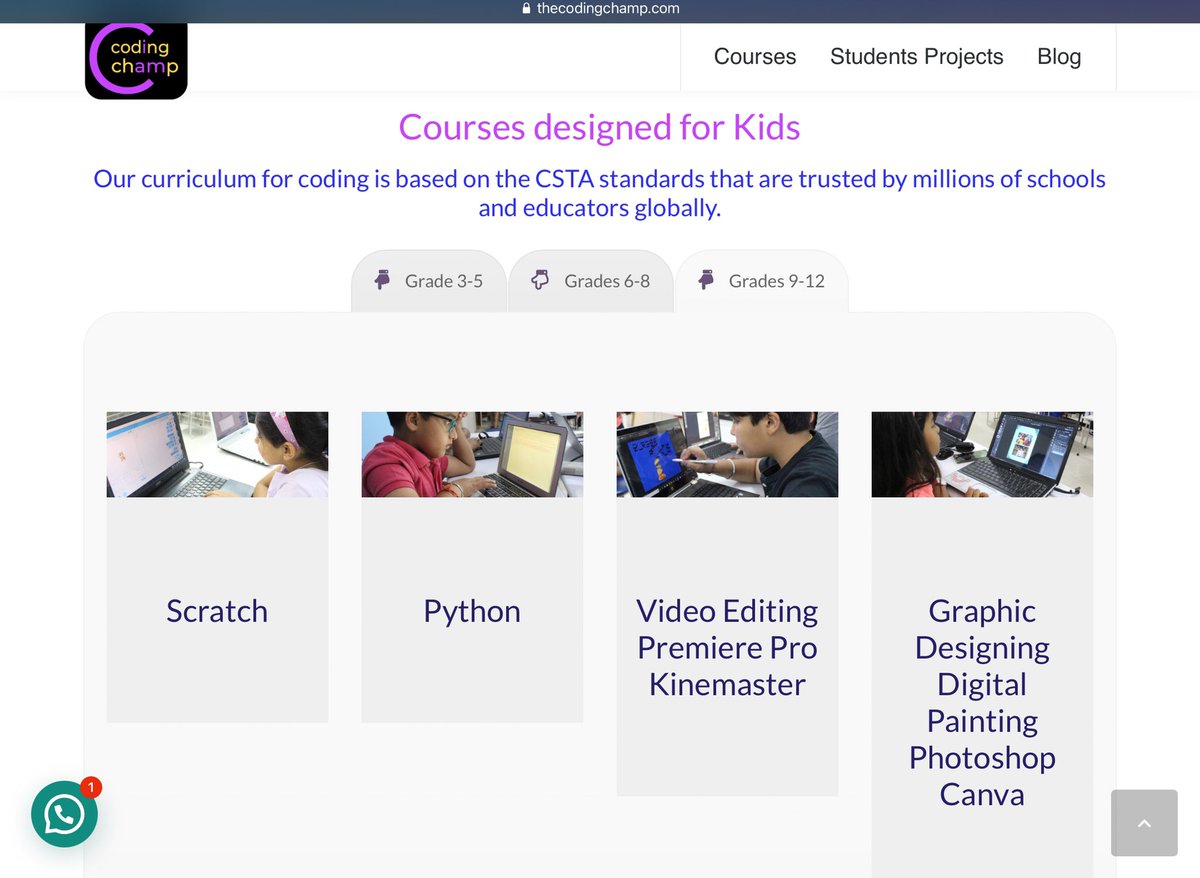Select the Video Editing Premiere Pro Kinemaster title
The image size is (1200, 878).
(727, 648)
